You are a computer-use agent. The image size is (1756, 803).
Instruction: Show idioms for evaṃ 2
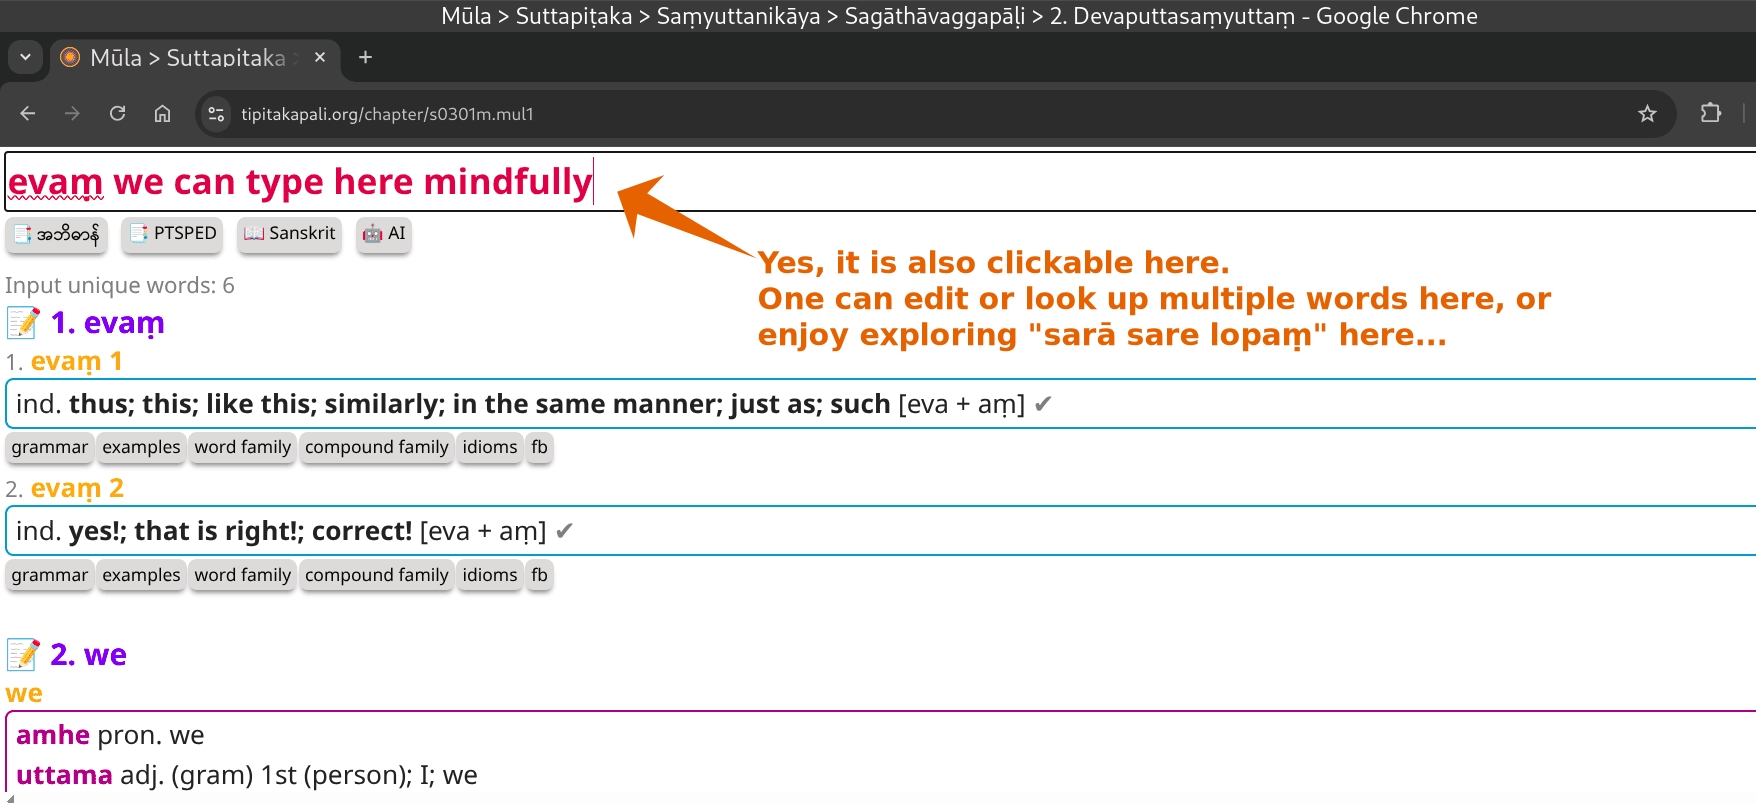(490, 575)
